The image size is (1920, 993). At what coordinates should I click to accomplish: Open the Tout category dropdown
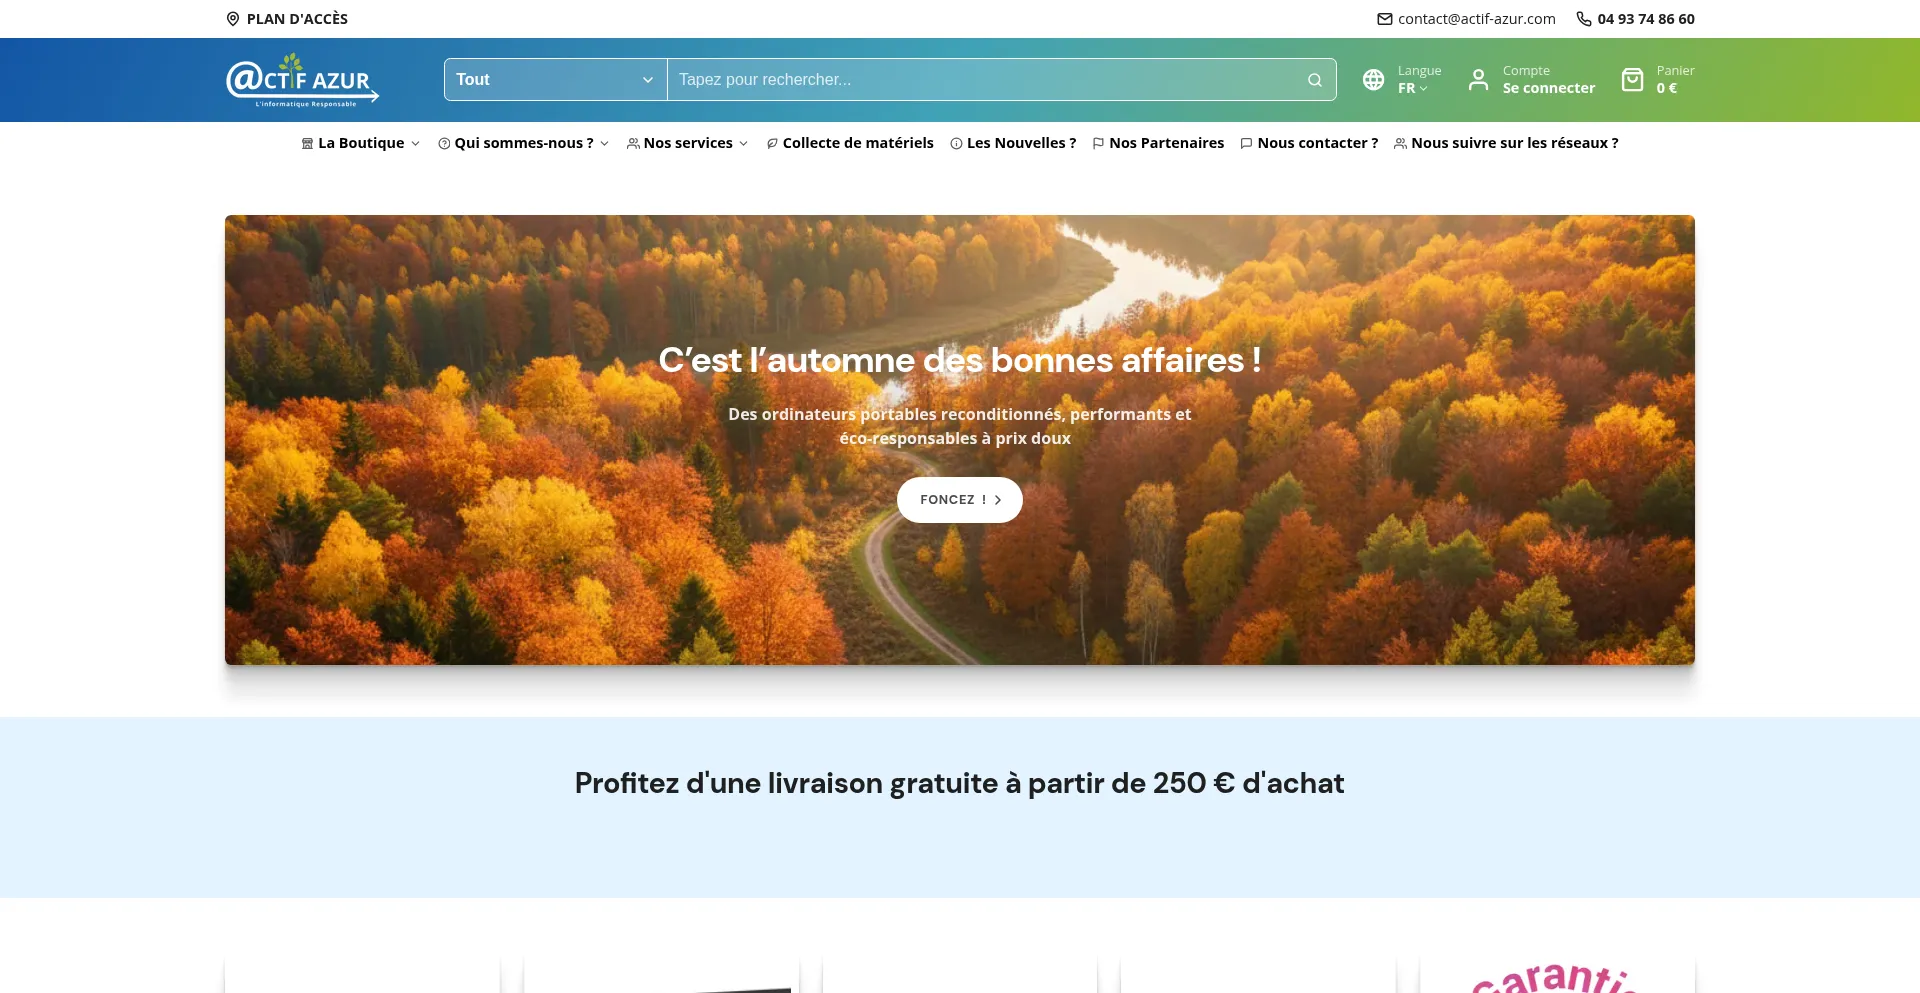click(555, 80)
